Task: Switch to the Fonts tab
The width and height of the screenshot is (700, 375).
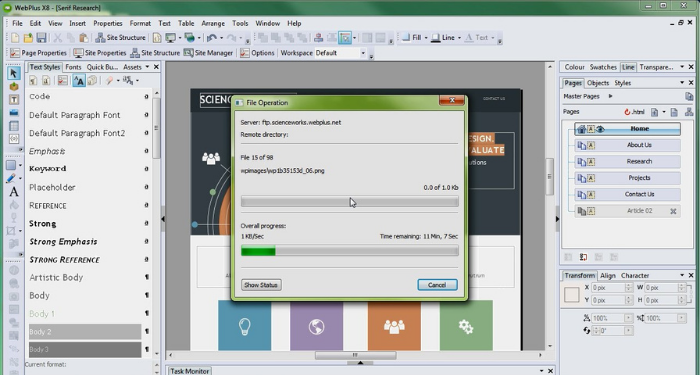Action: (73, 67)
